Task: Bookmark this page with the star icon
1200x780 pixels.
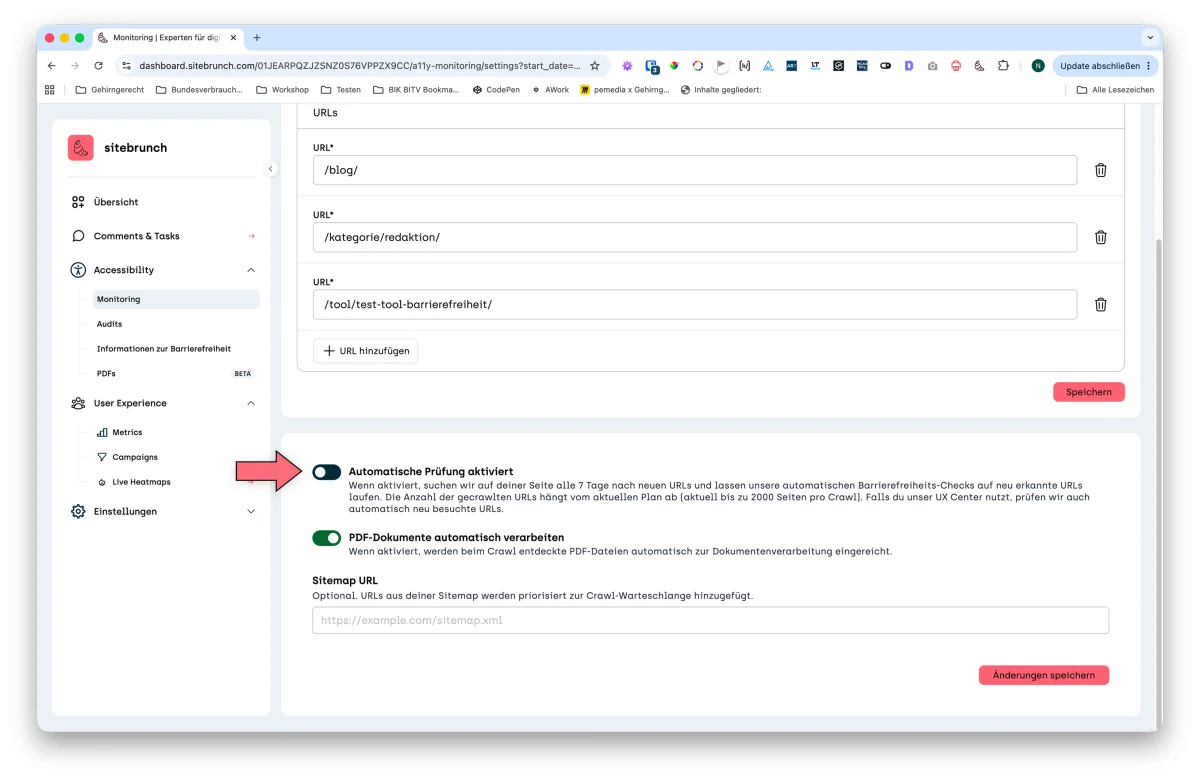Action: (594, 66)
